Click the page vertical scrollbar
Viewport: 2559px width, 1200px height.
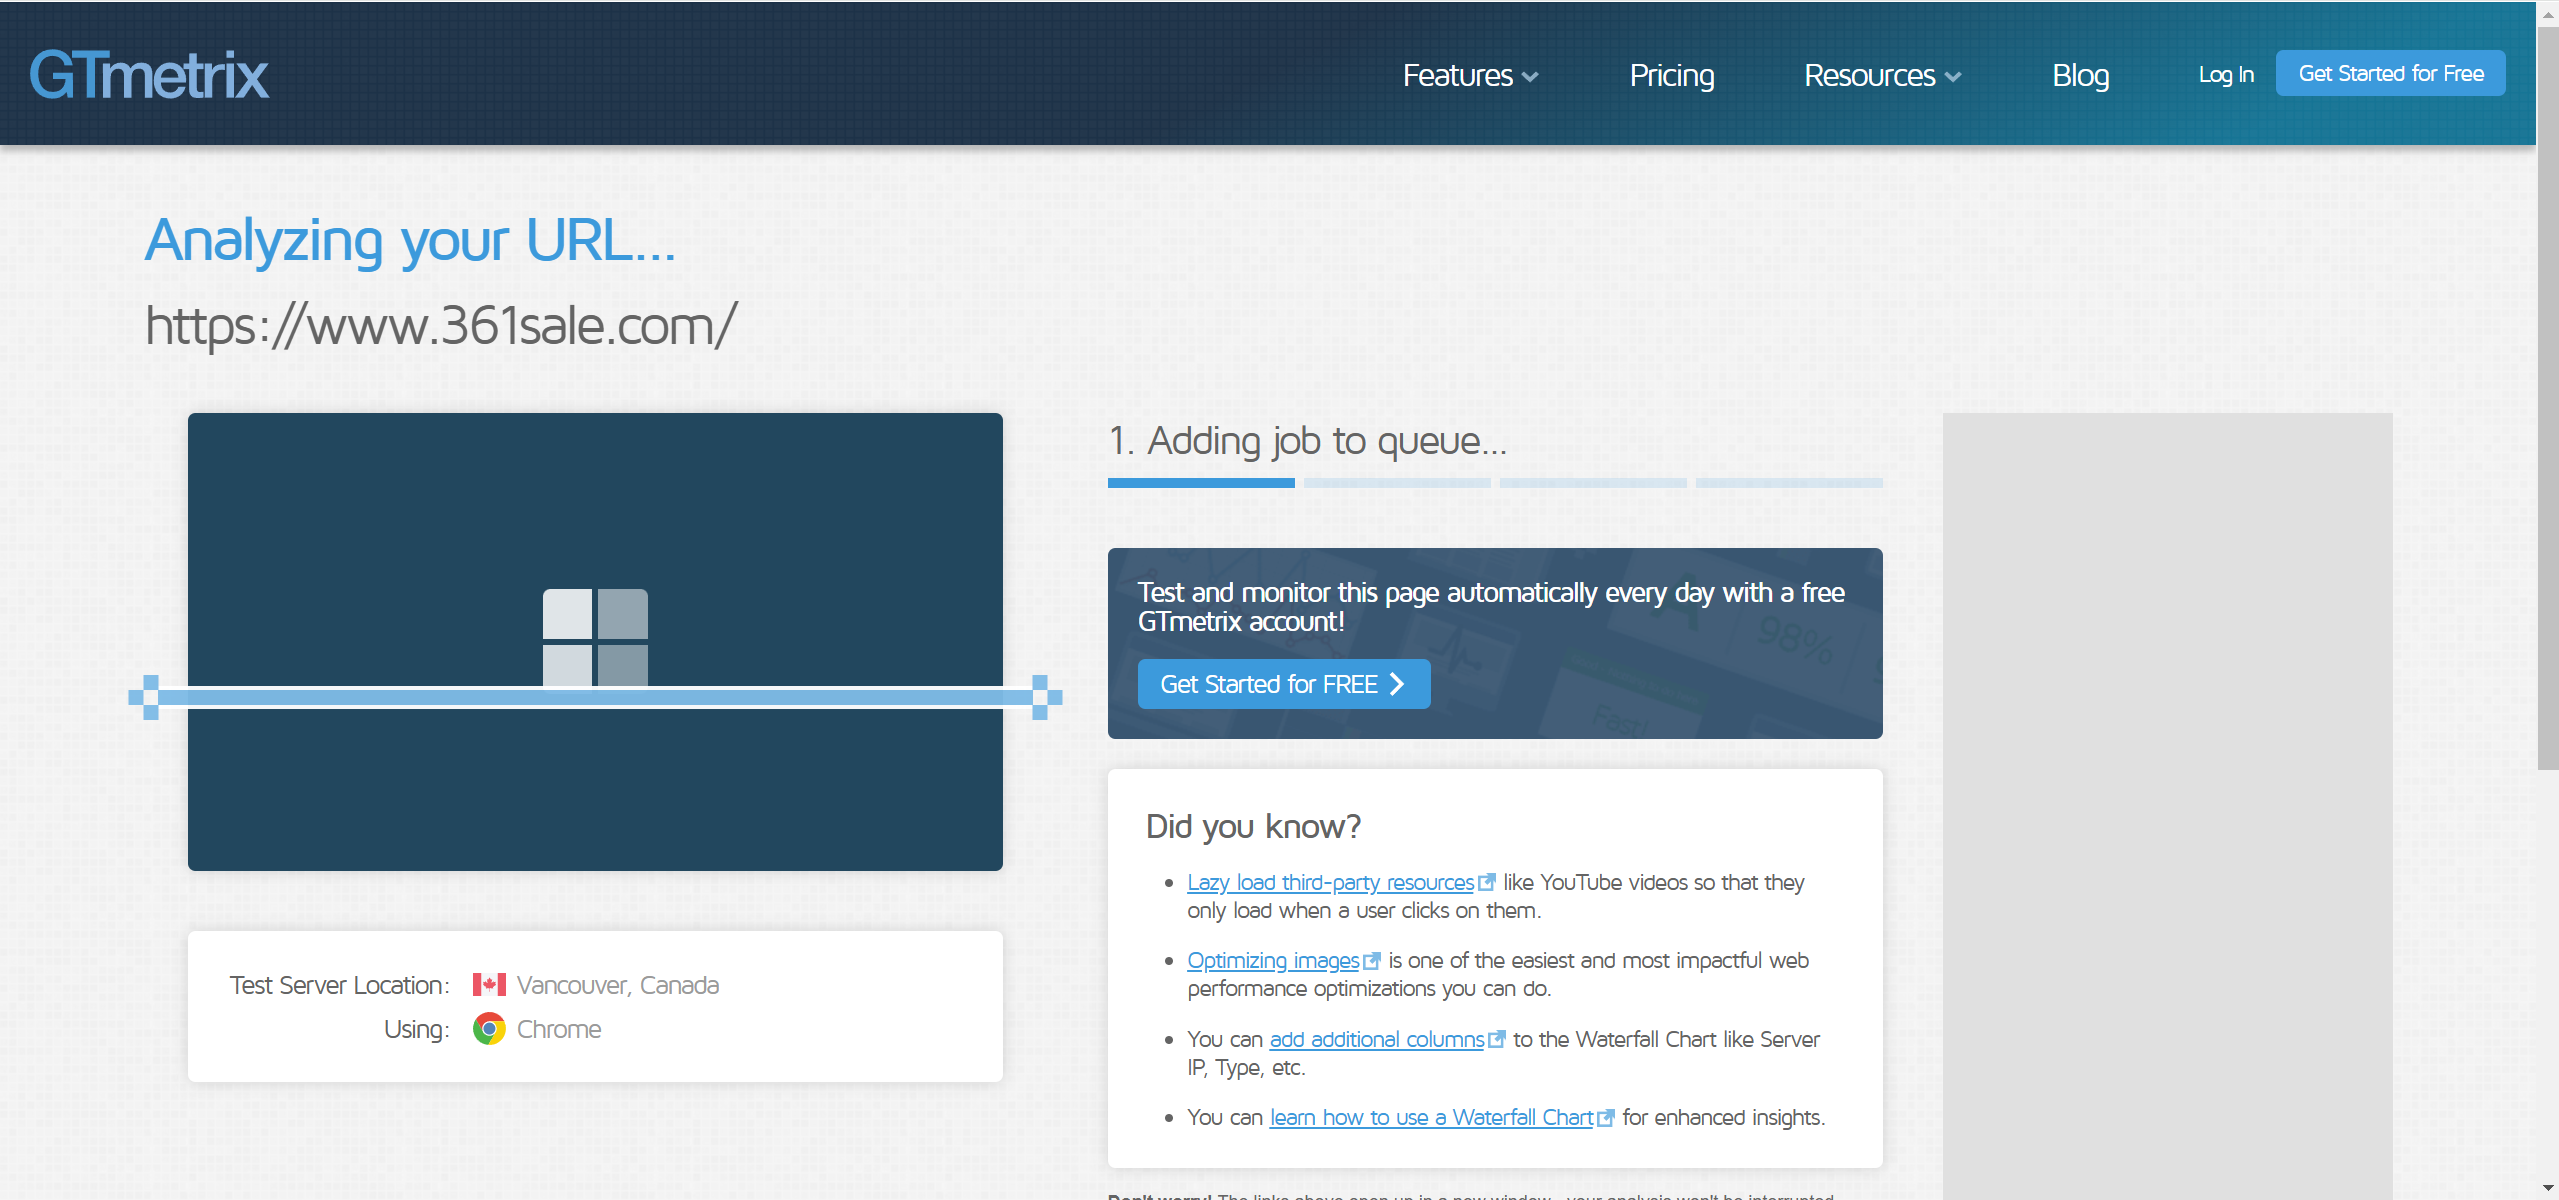pos(2547,400)
